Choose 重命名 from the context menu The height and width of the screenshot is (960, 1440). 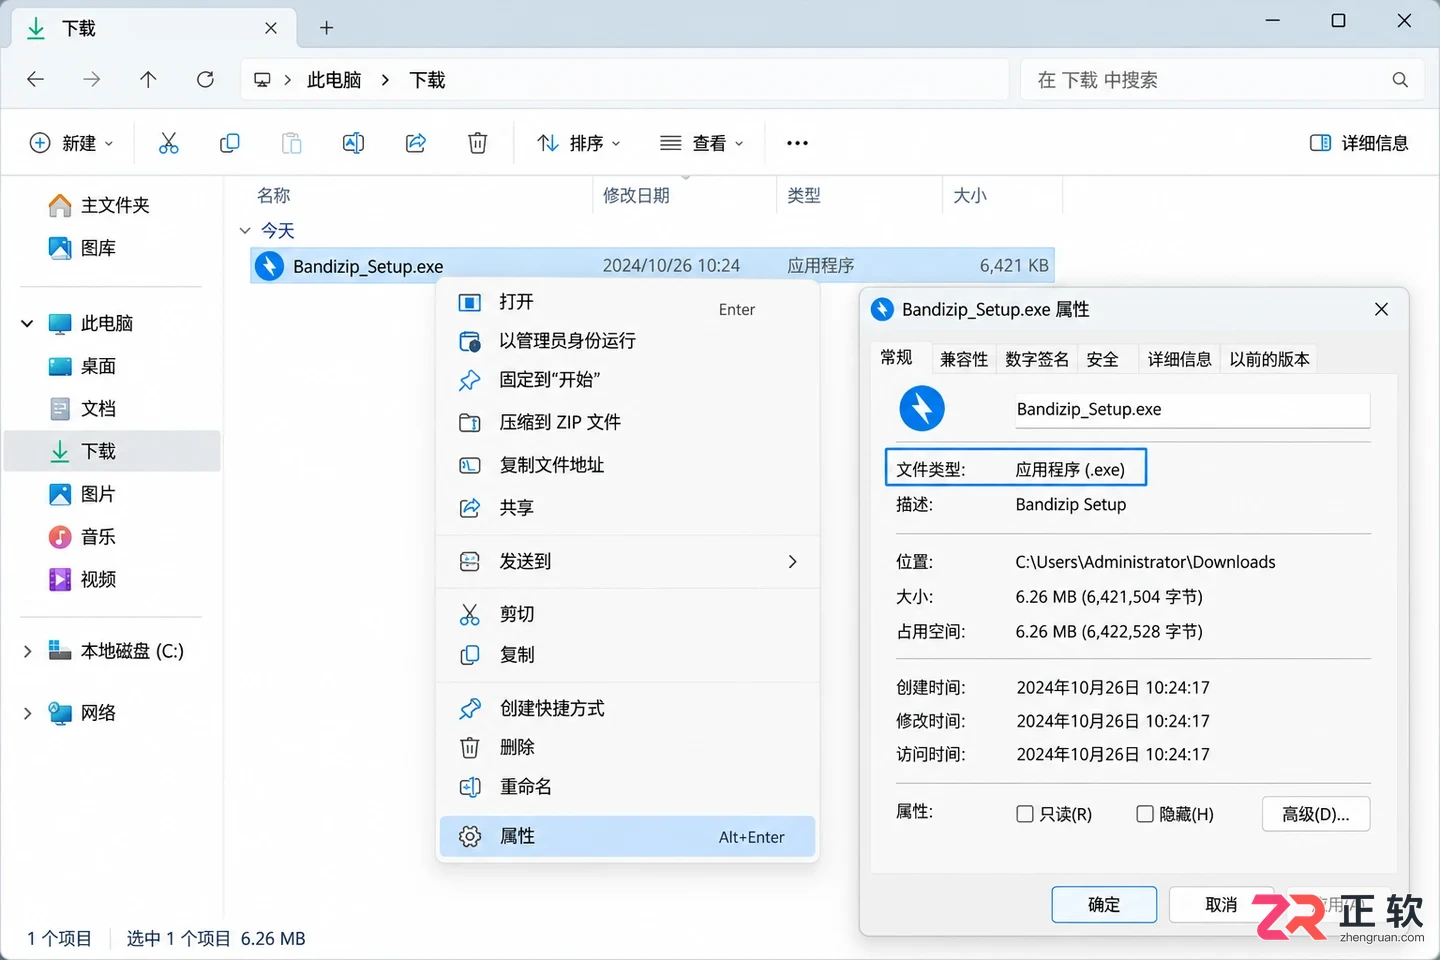click(628, 787)
